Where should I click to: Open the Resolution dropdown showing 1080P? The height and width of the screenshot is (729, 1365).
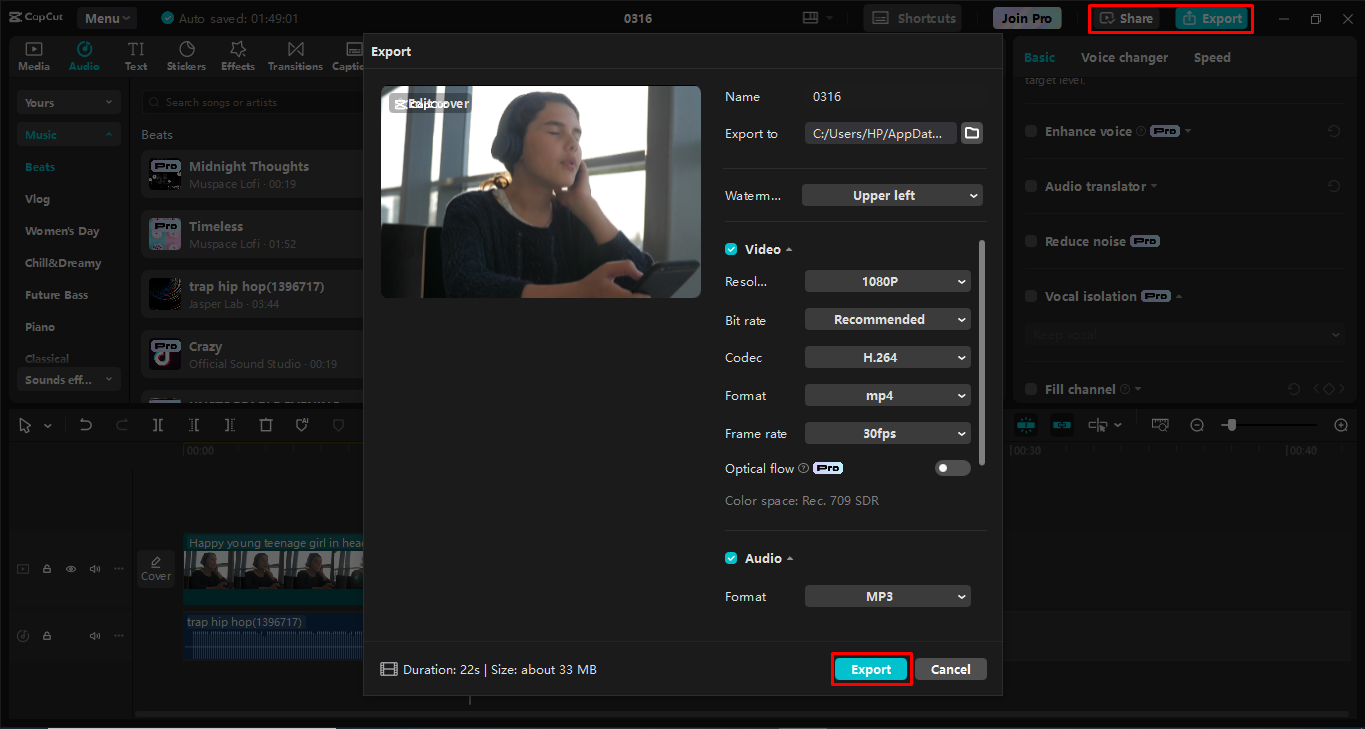887,281
